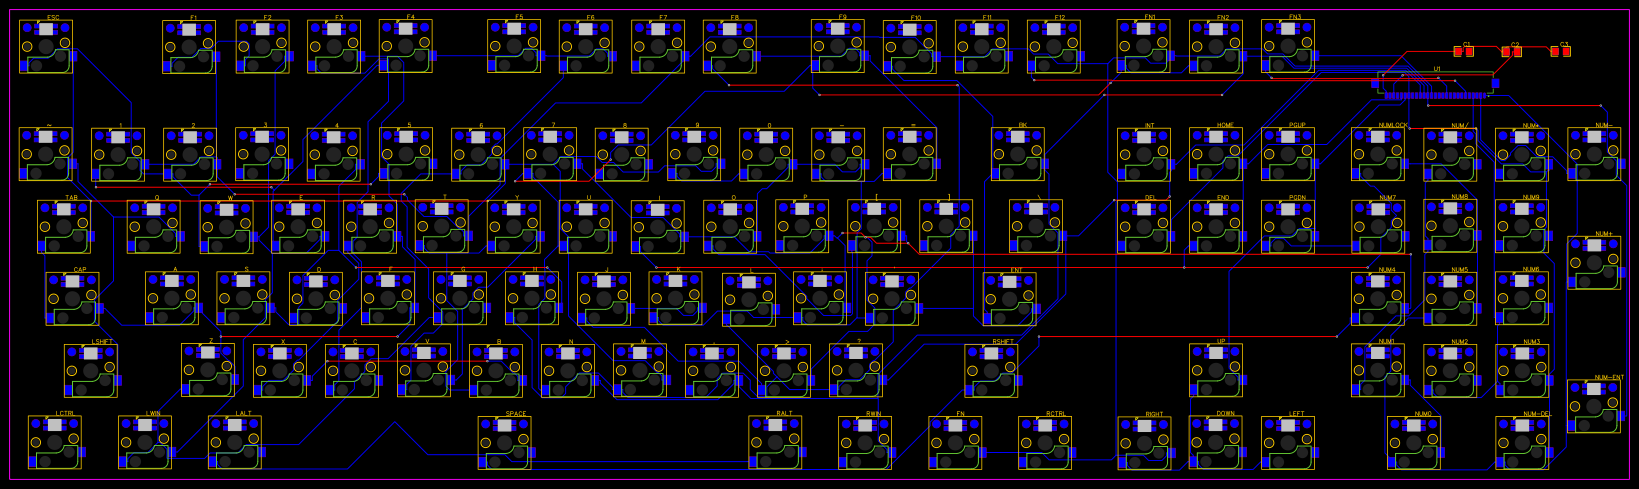Select the ENT key footprint
This screenshot has height=489, width=1639.
pyautogui.click(x=1009, y=299)
